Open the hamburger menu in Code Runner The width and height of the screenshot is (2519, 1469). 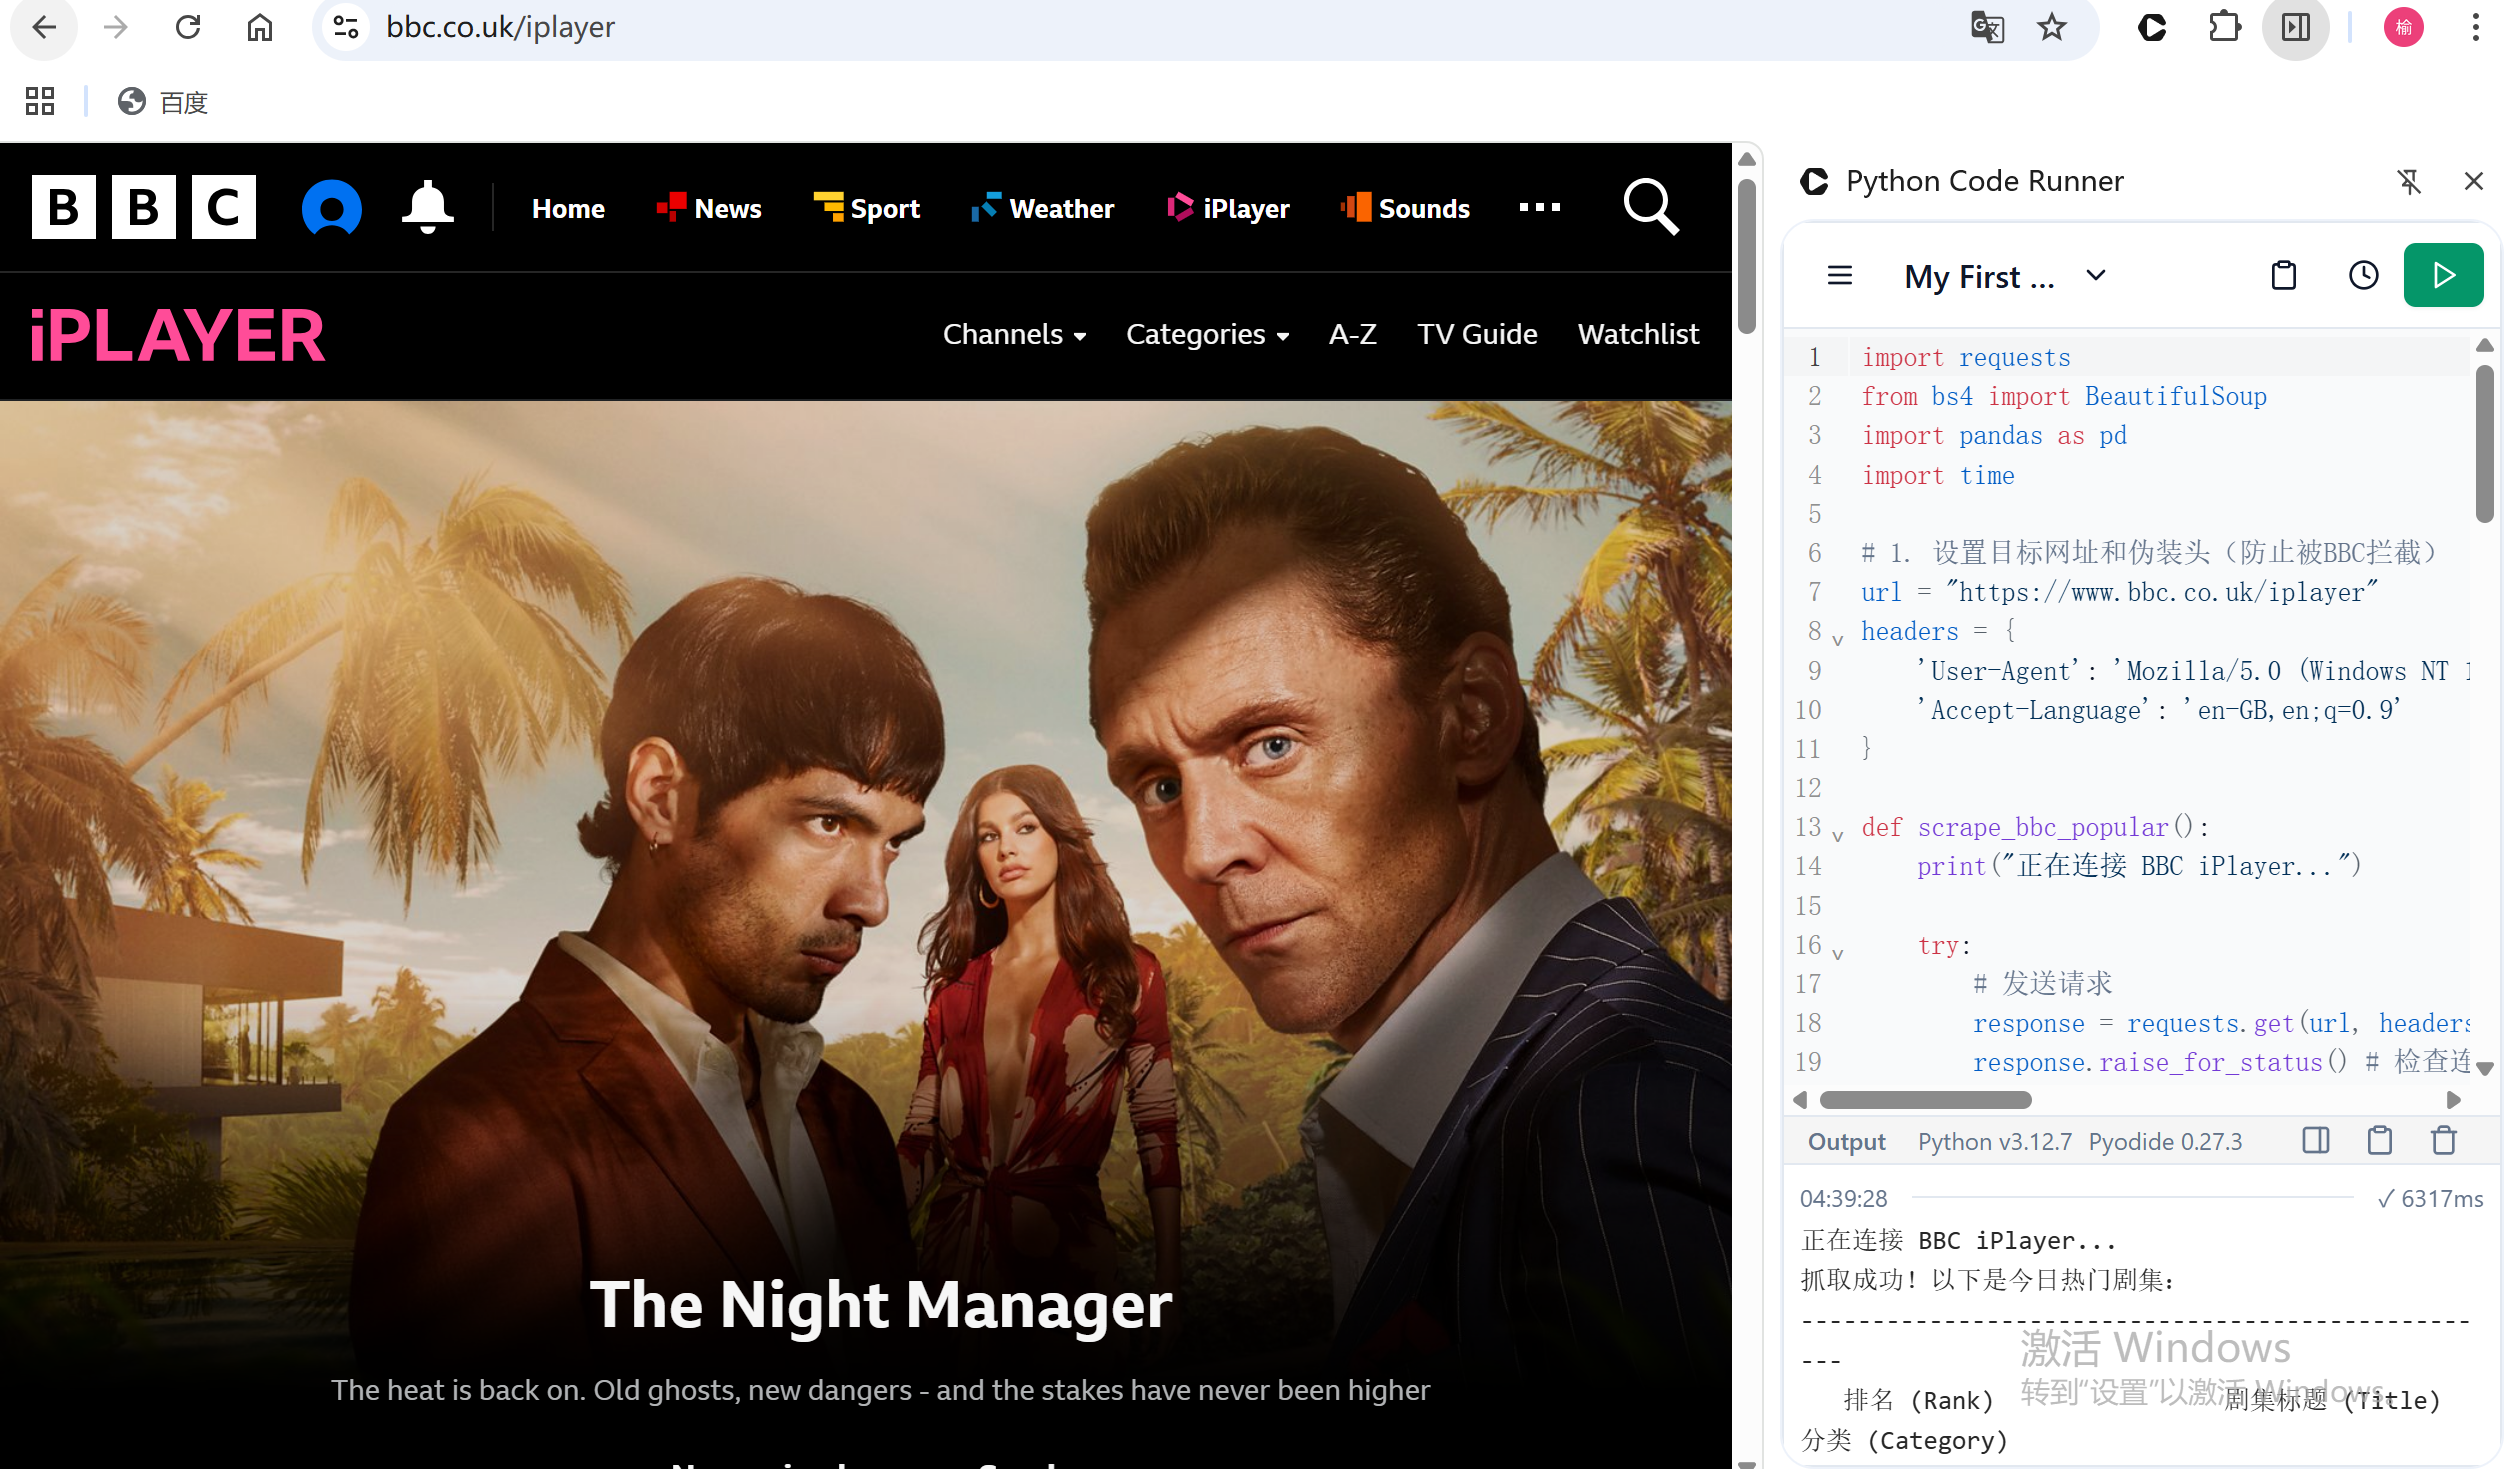[1839, 275]
